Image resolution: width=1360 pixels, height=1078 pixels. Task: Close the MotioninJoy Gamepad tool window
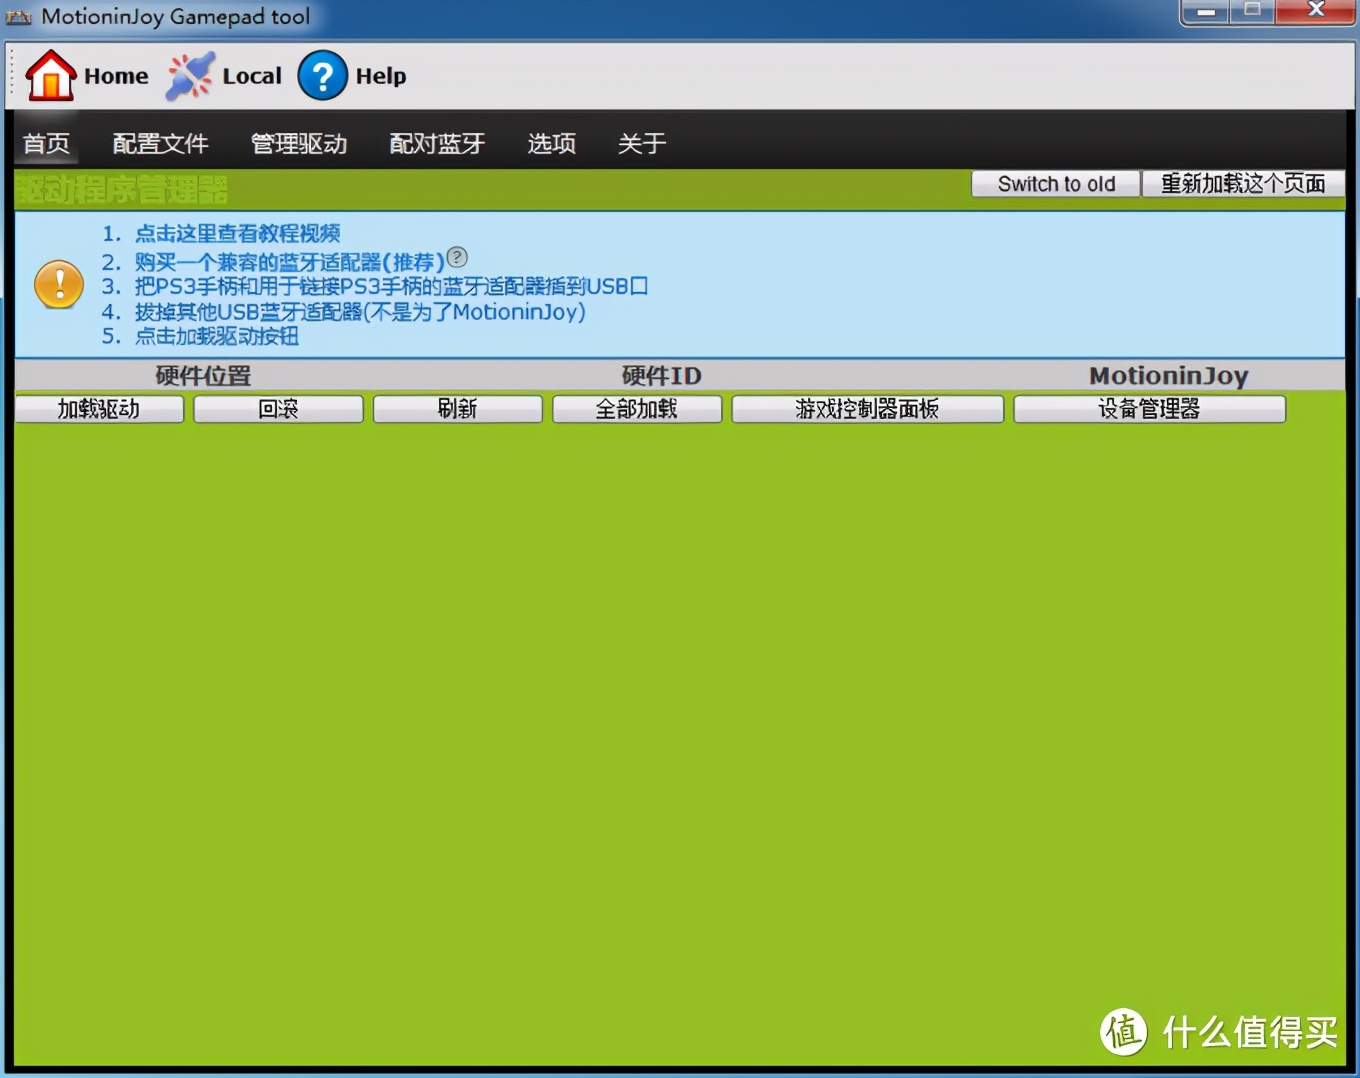click(1316, 12)
